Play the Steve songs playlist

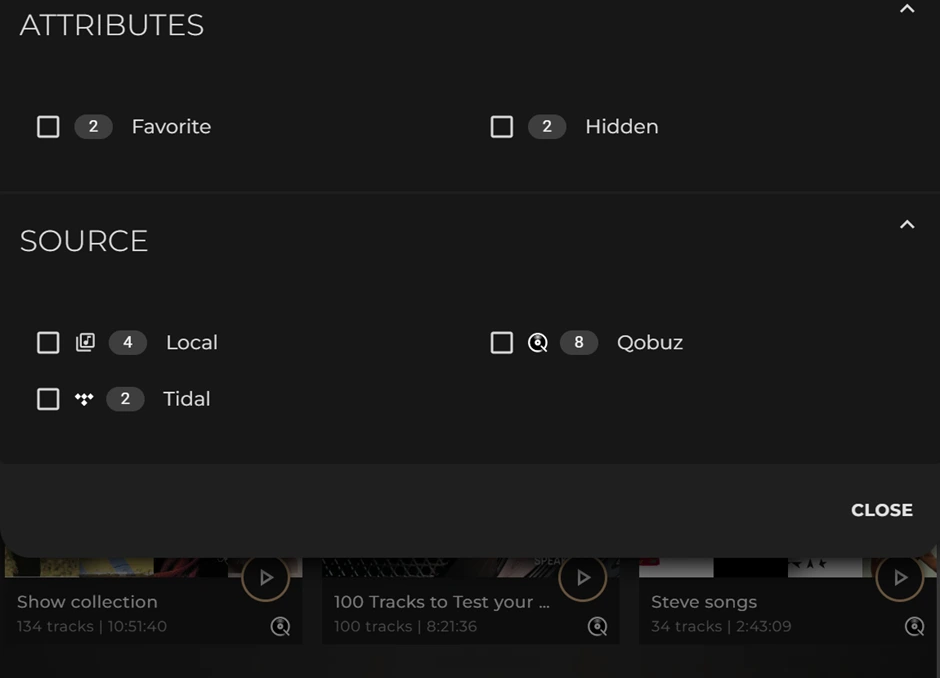[900, 577]
